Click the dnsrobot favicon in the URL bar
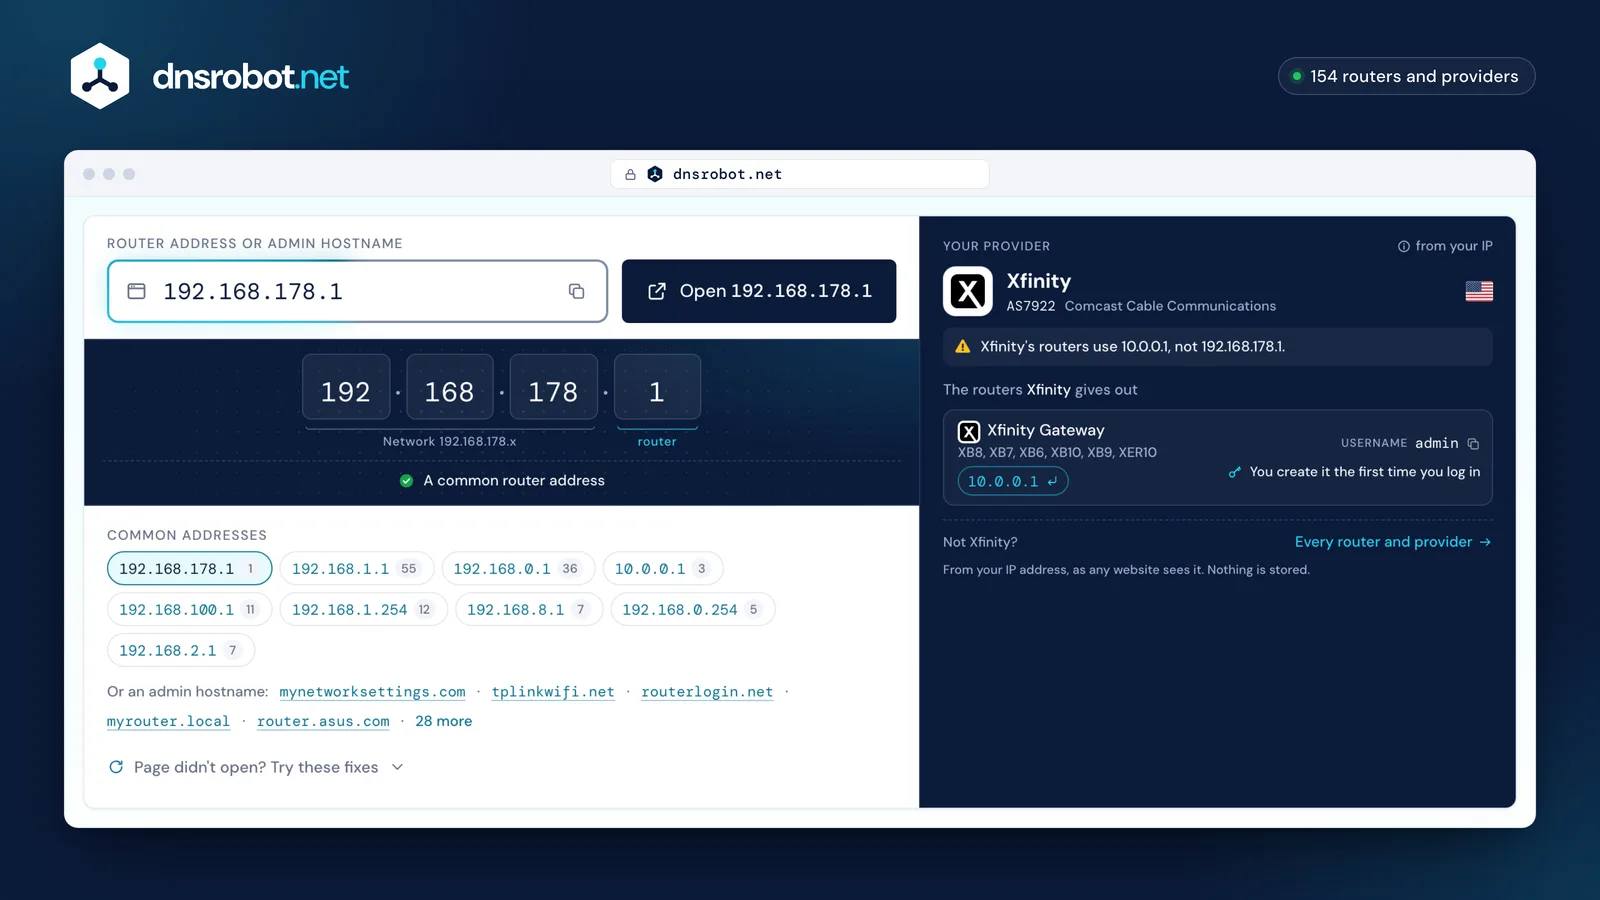1600x900 pixels. (655, 174)
